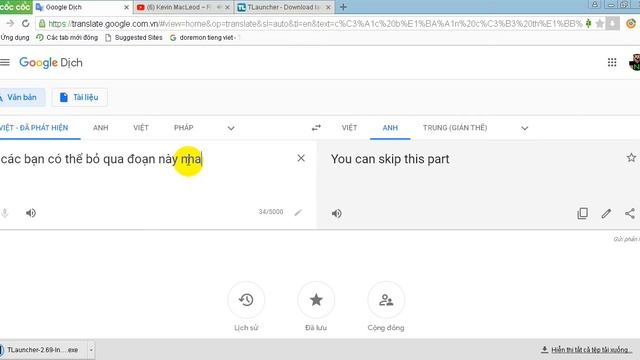640x360 pixels.
Task: Open the Ứng dụng bookmarks shortcut
Action: pos(15,38)
